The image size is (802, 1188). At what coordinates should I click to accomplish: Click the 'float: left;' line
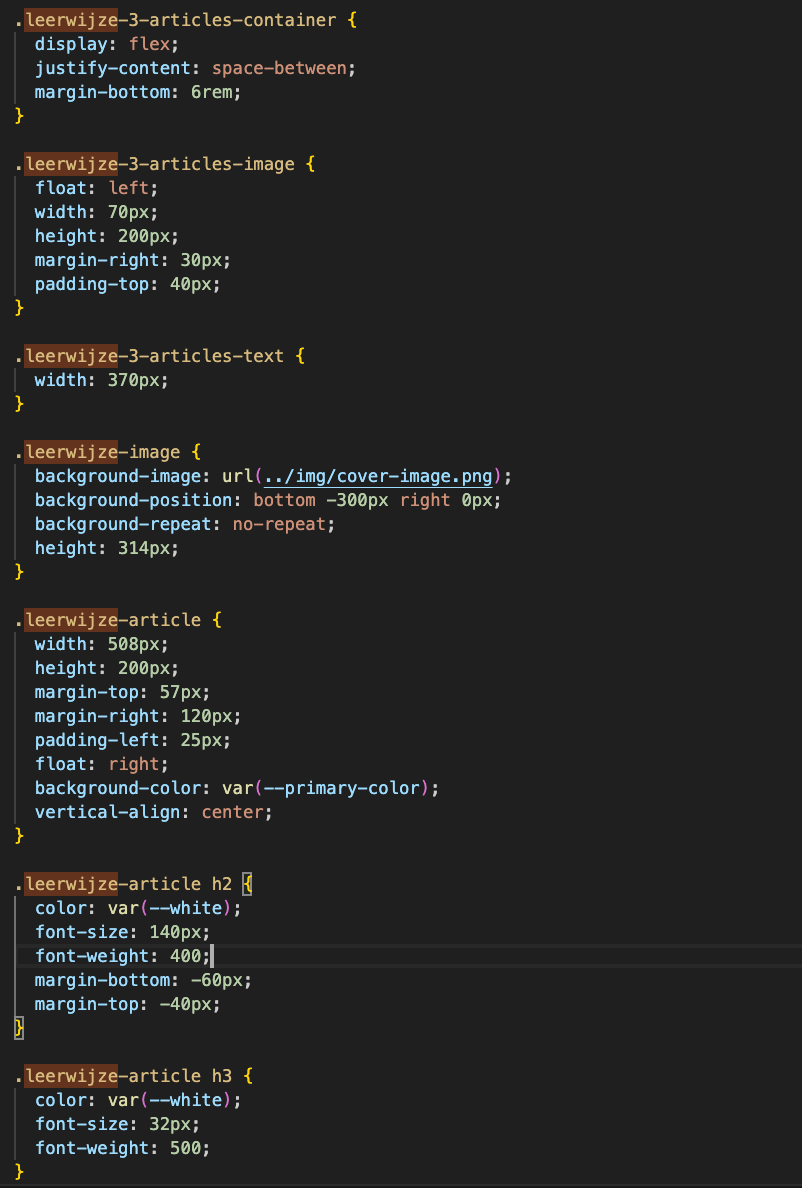(96, 188)
